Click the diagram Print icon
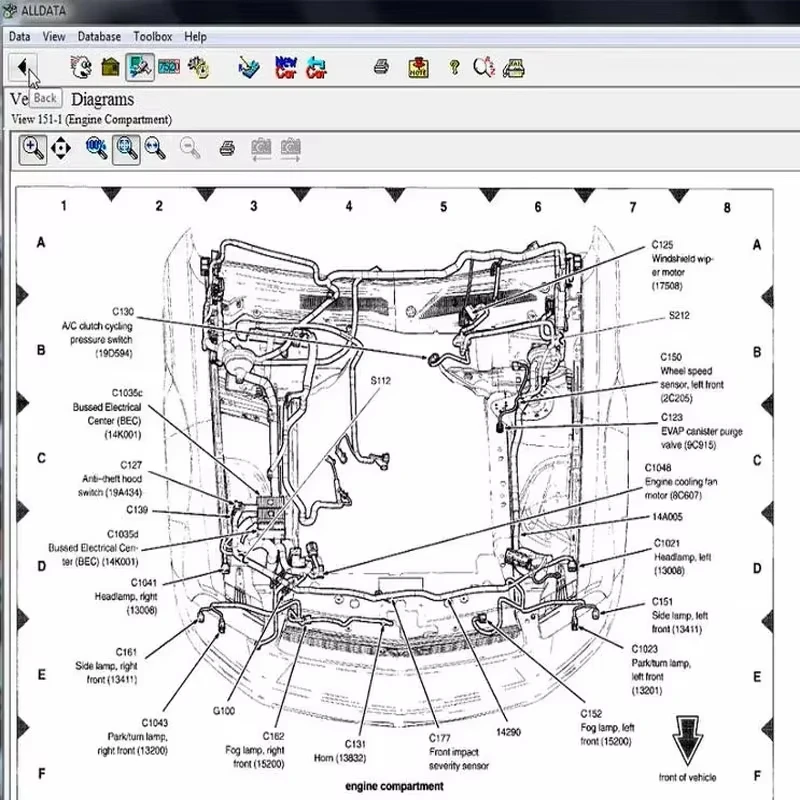800x800 pixels. tap(225, 148)
